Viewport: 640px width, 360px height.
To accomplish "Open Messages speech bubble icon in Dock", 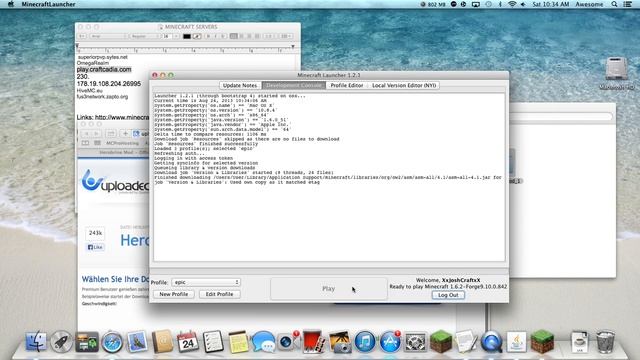I will click(264, 342).
